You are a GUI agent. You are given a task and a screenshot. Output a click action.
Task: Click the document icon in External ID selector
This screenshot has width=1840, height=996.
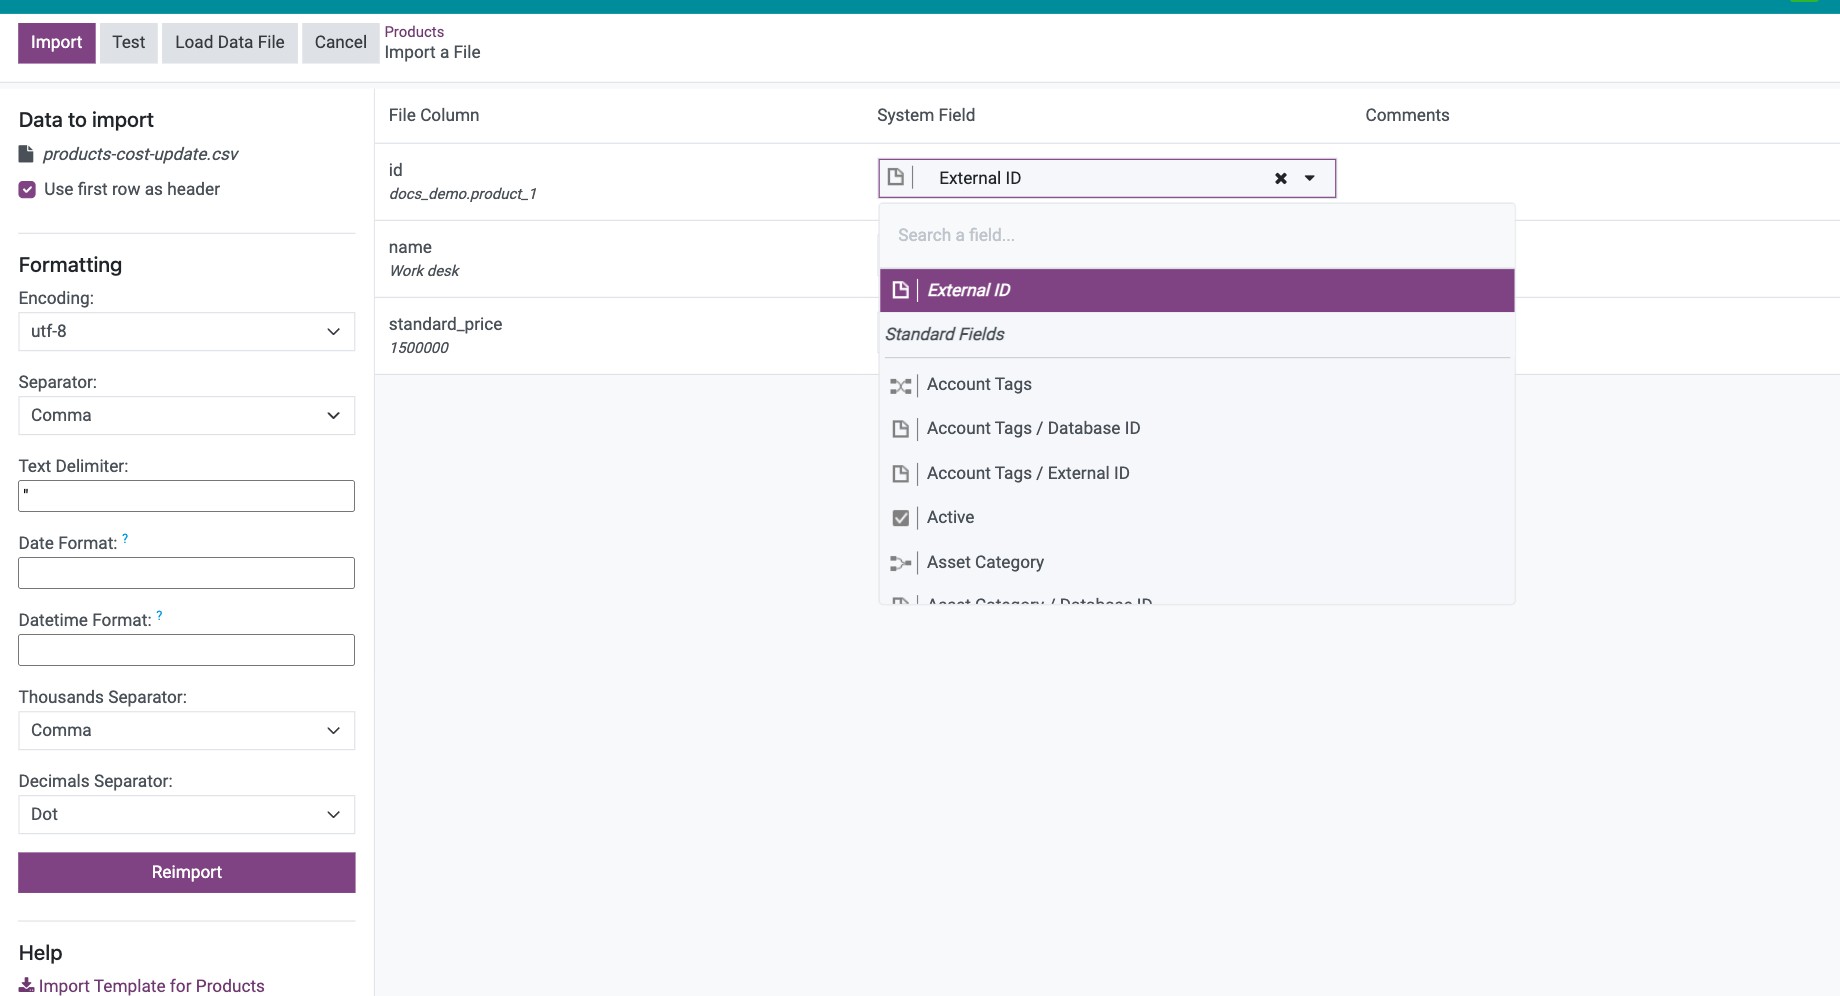896,177
